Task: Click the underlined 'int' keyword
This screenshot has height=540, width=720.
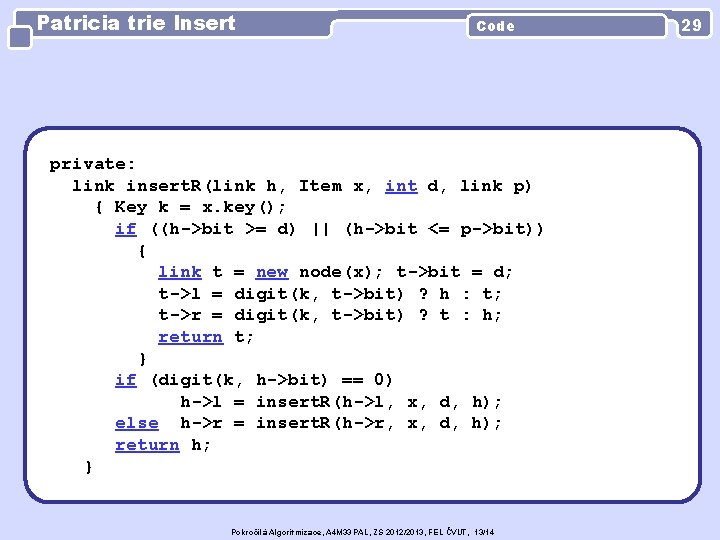Action: pos(401,186)
